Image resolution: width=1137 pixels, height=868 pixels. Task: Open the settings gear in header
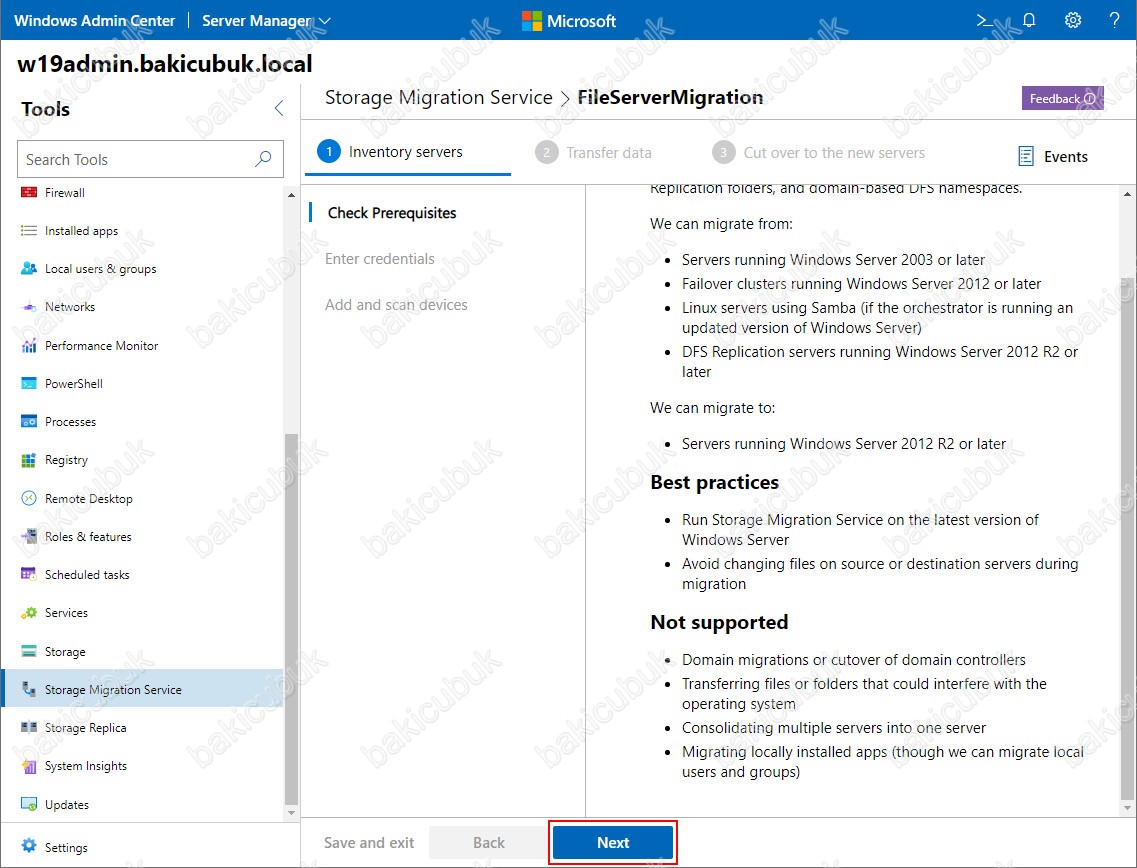click(x=1073, y=20)
